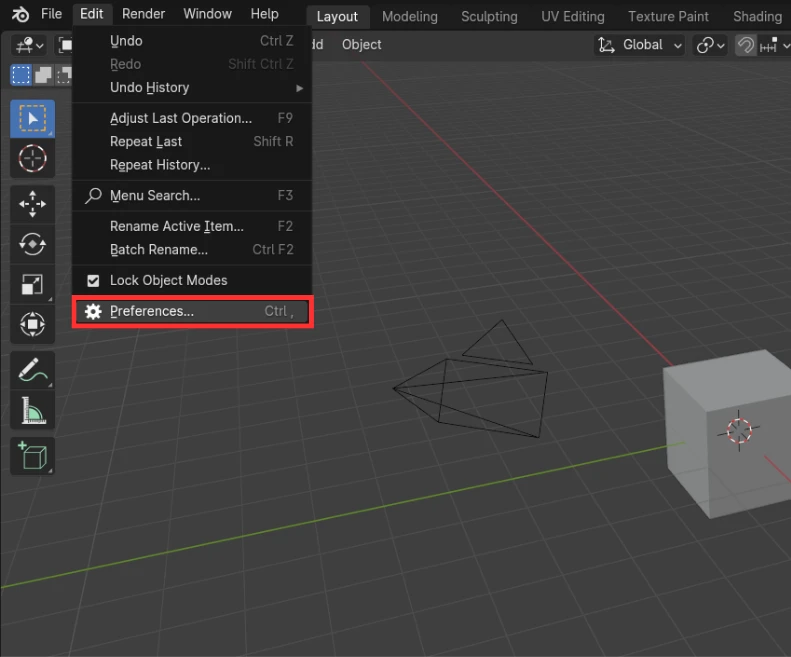791x657 pixels.
Task: Open the Global transform orientation dropdown
Action: pyautogui.click(x=640, y=45)
